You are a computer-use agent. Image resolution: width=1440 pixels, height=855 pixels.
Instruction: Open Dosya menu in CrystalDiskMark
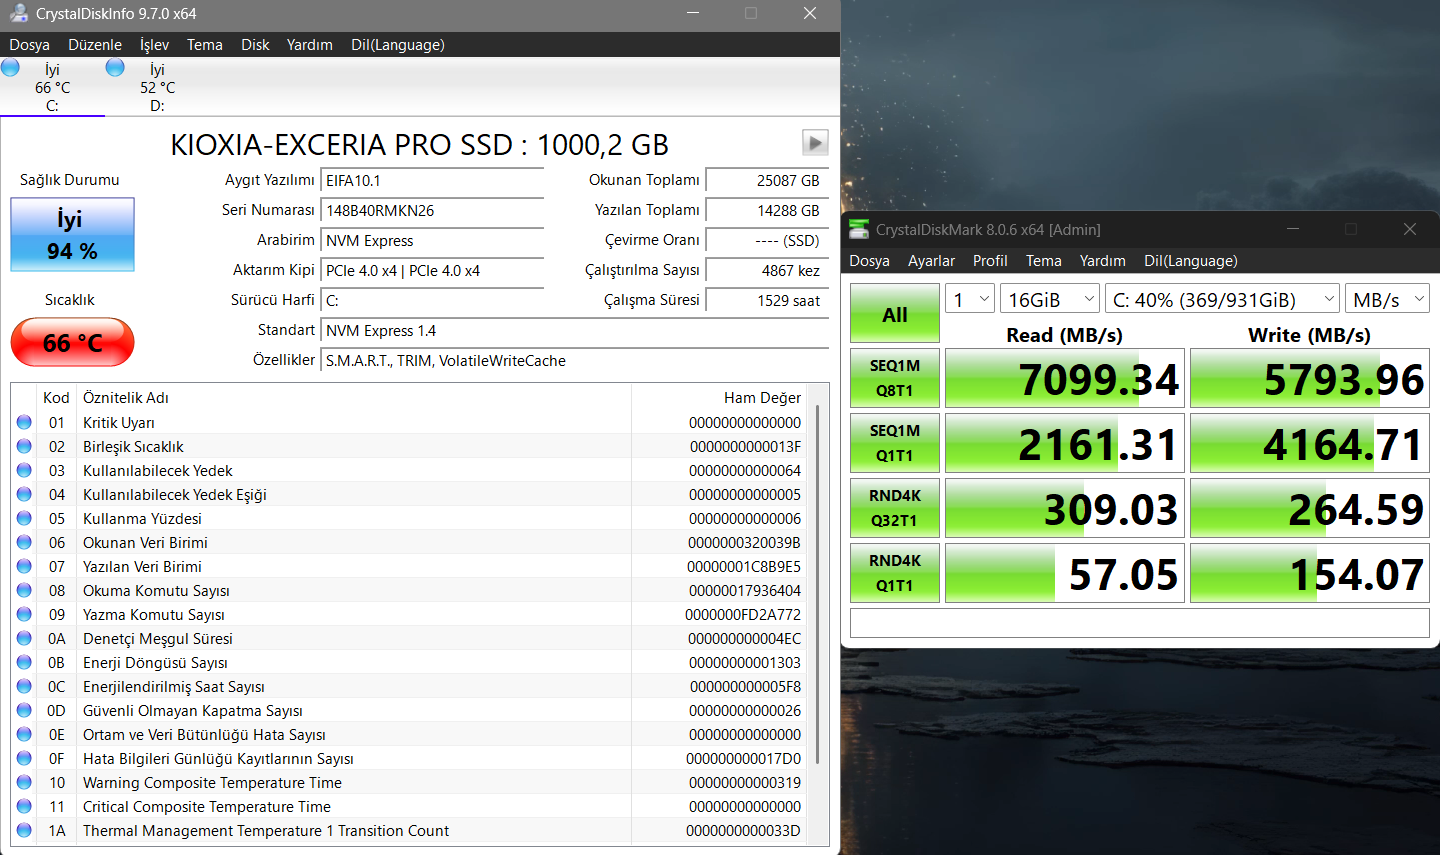[869, 260]
